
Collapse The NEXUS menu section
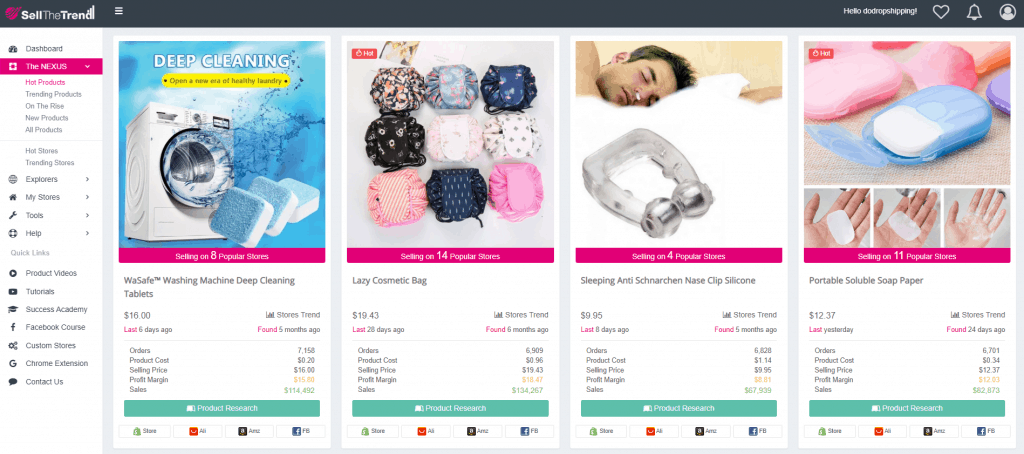pos(51,66)
